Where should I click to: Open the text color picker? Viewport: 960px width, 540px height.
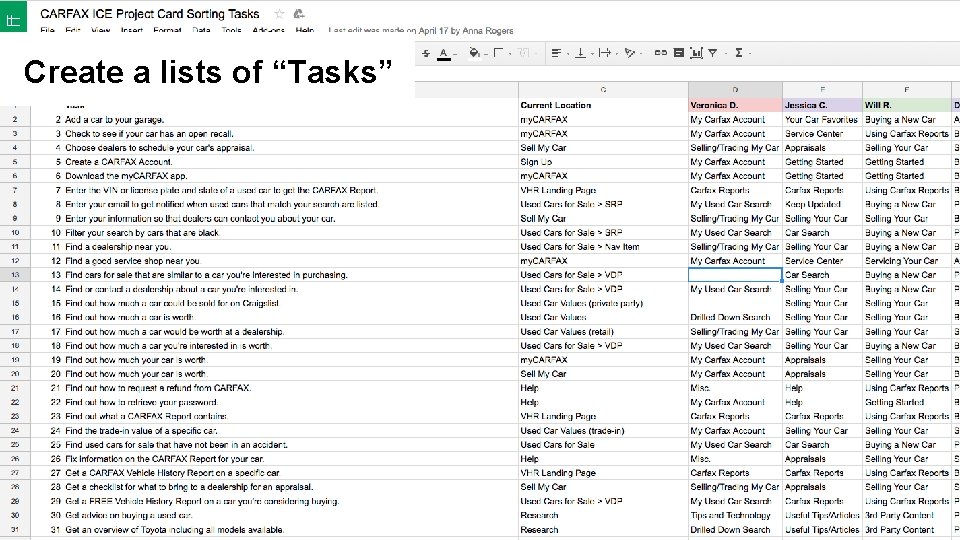(444, 54)
